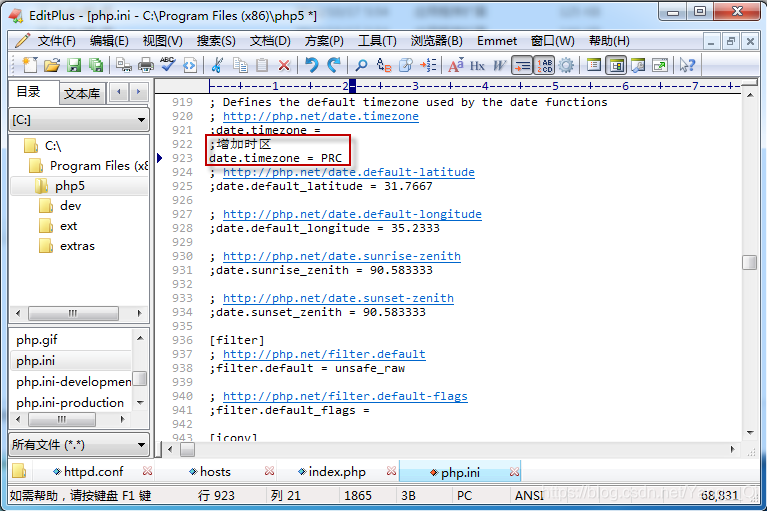The image size is (767, 511).
Task: Toggle word wrap with W icon
Action: click(x=499, y=65)
